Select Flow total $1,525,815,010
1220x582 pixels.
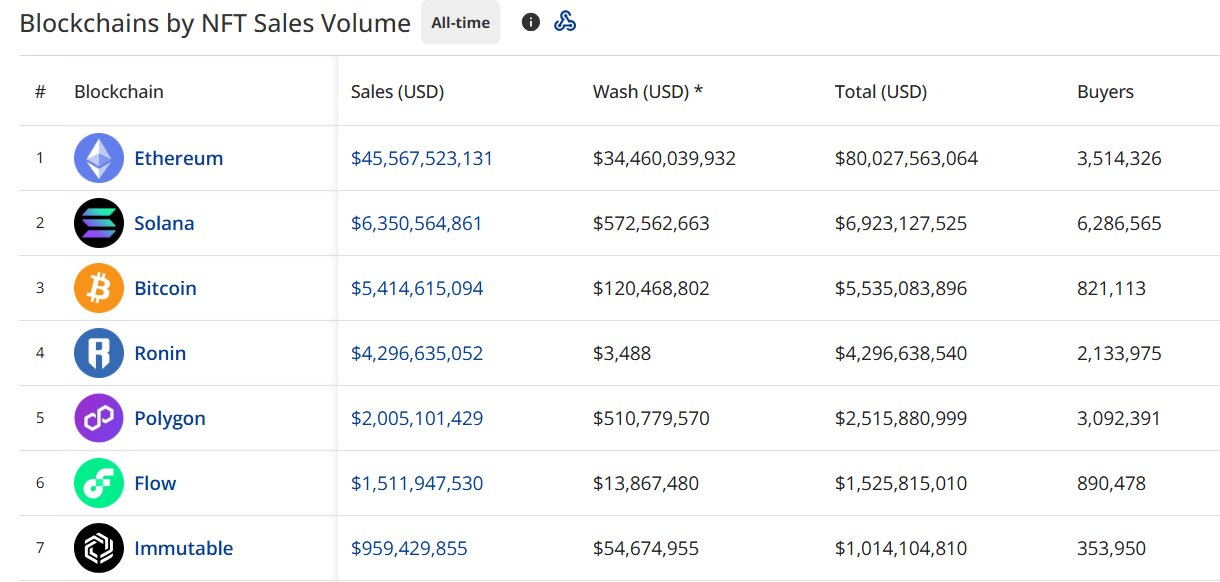coord(901,483)
